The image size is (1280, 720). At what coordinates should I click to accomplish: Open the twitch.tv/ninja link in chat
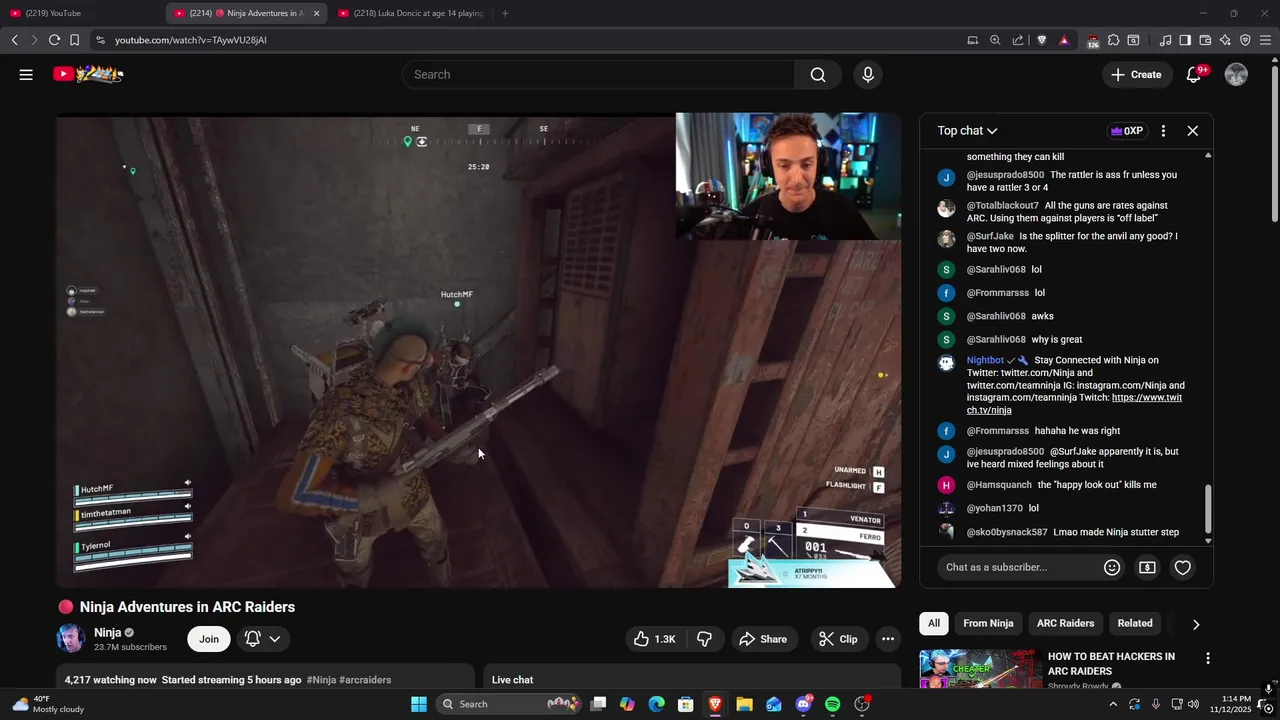[x=1074, y=404]
